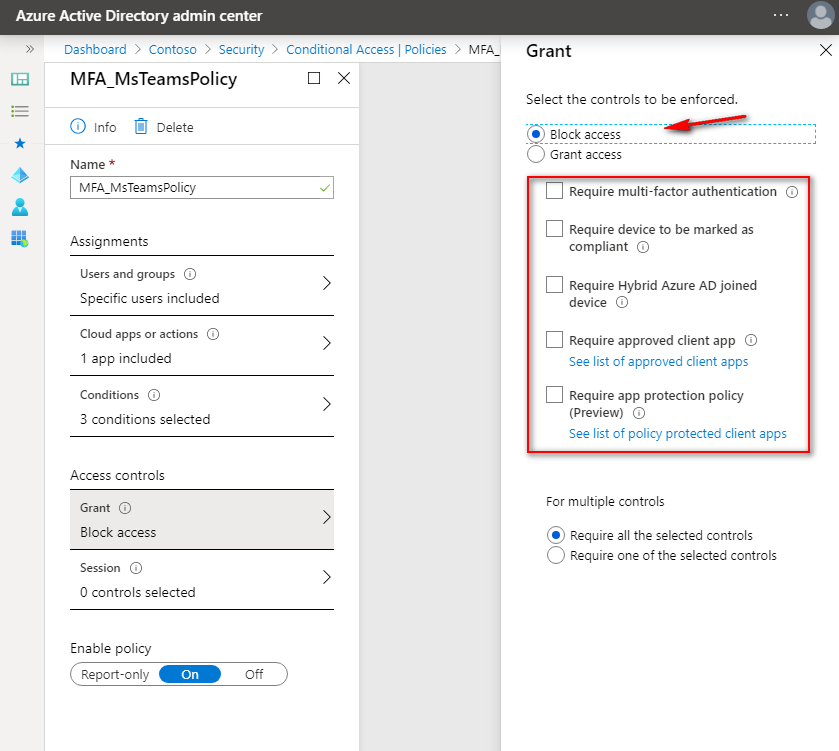The height and width of the screenshot is (751, 839).
Task: Go to Dashboard breadcrumb
Action: point(95,49)
